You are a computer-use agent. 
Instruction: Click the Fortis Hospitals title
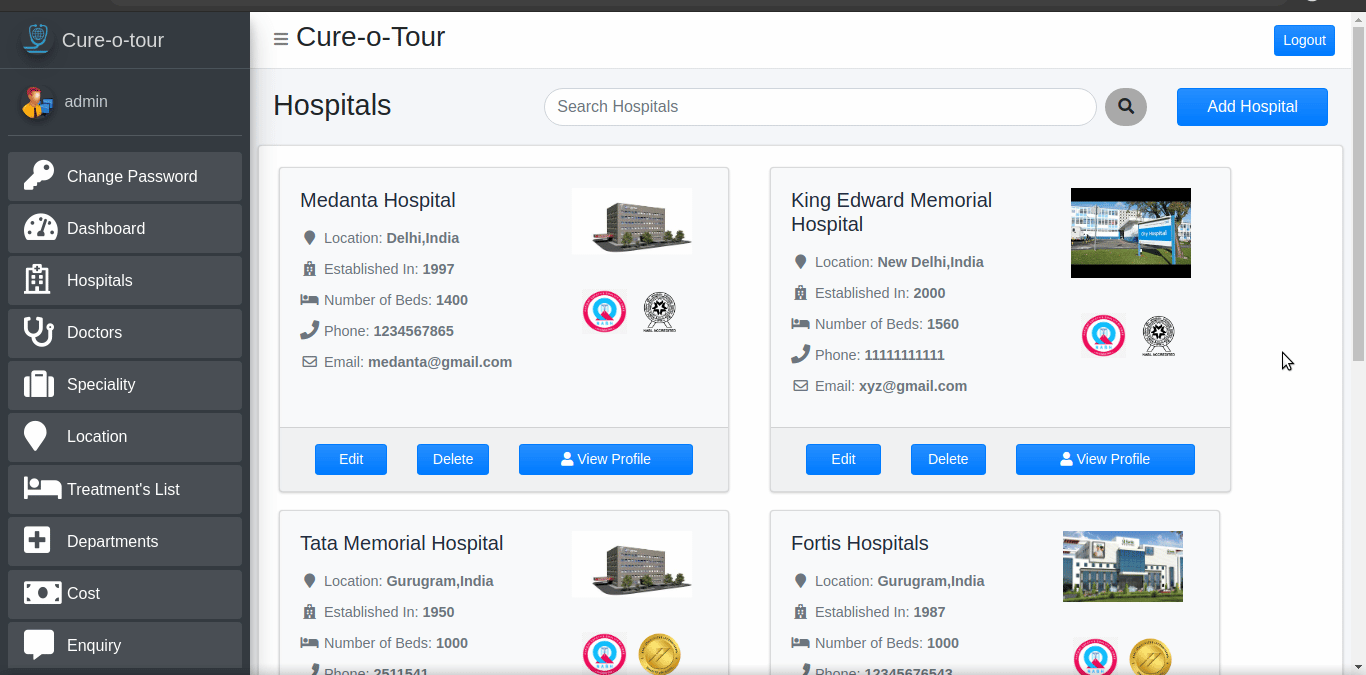860,543
